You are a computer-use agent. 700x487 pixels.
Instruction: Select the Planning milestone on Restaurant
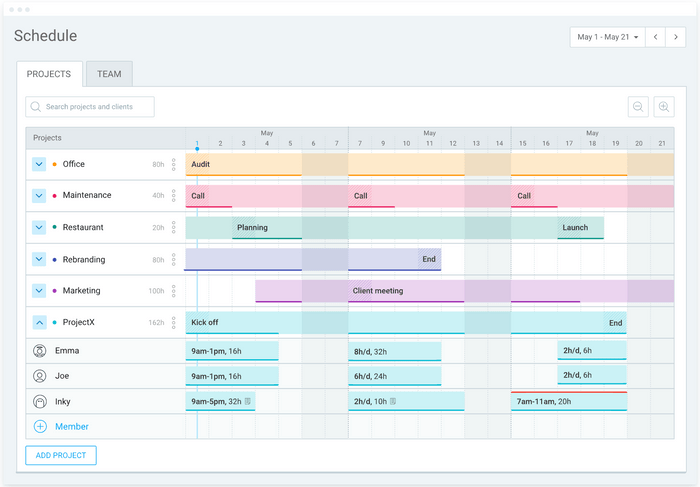252,227
